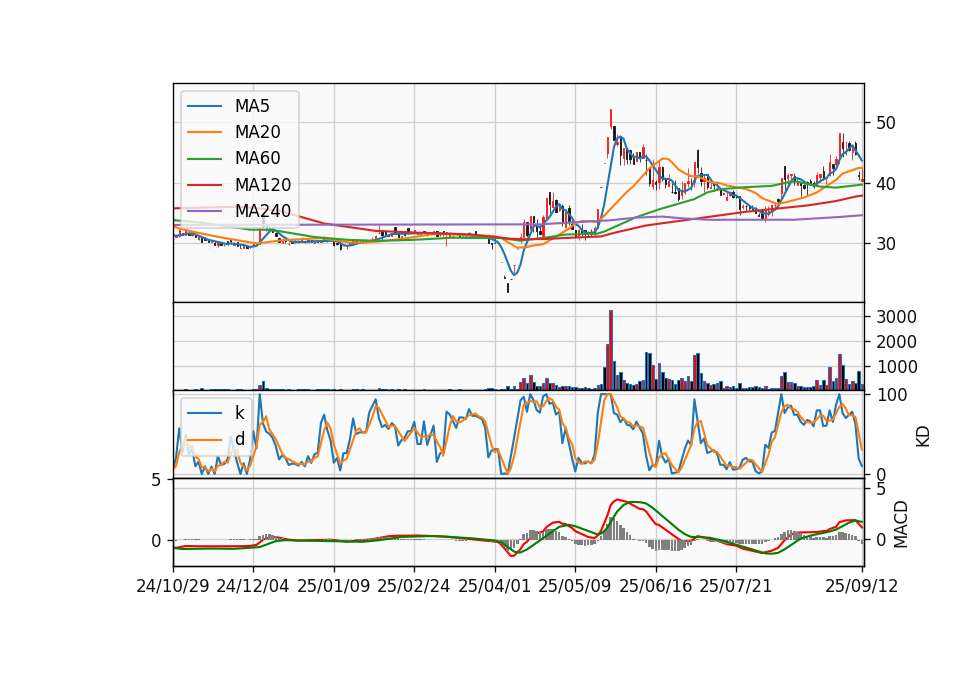Click the 25/04/01 date axis label
This screenshot has height=690, width=960.
(x=495, y=586)
